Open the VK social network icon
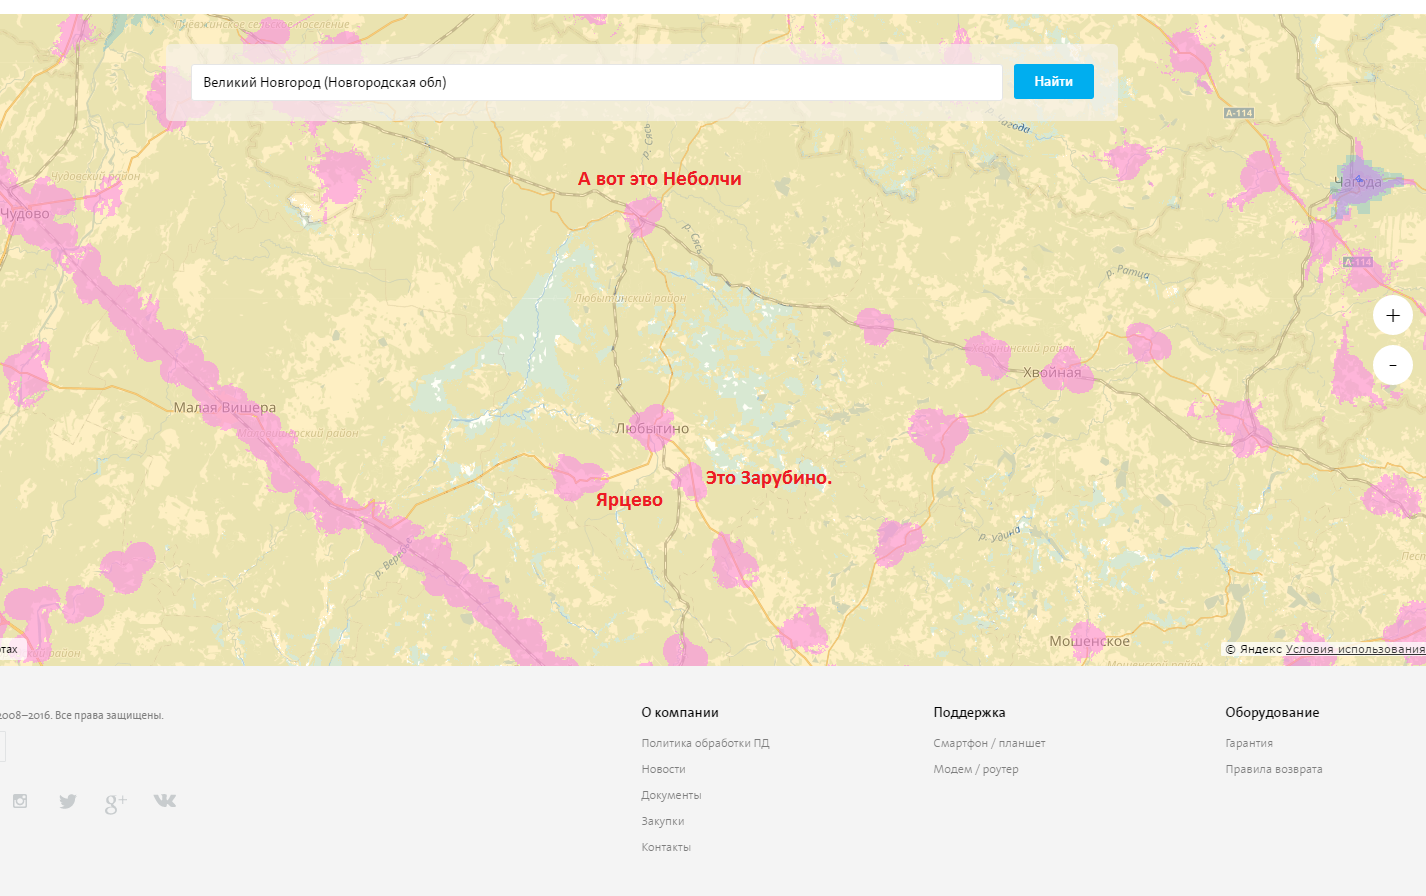This screenshot has height=896, width=1426. 165,800
